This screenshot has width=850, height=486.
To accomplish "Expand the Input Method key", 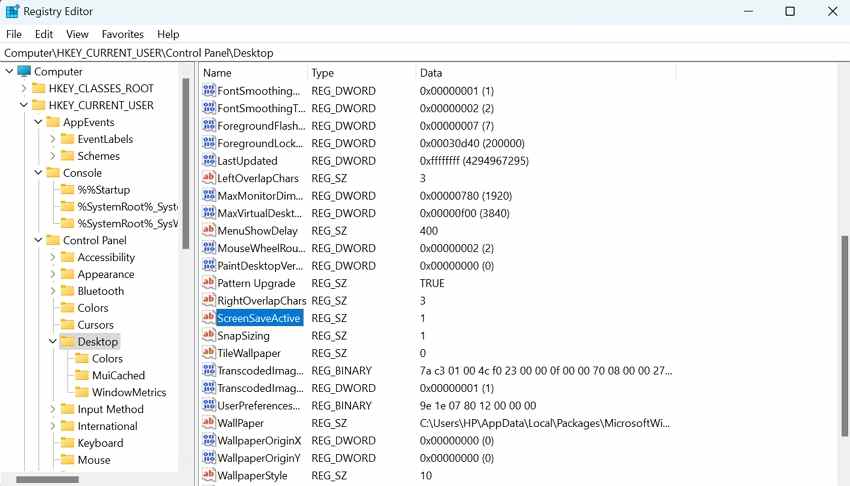I will click(x=53, y=409).
